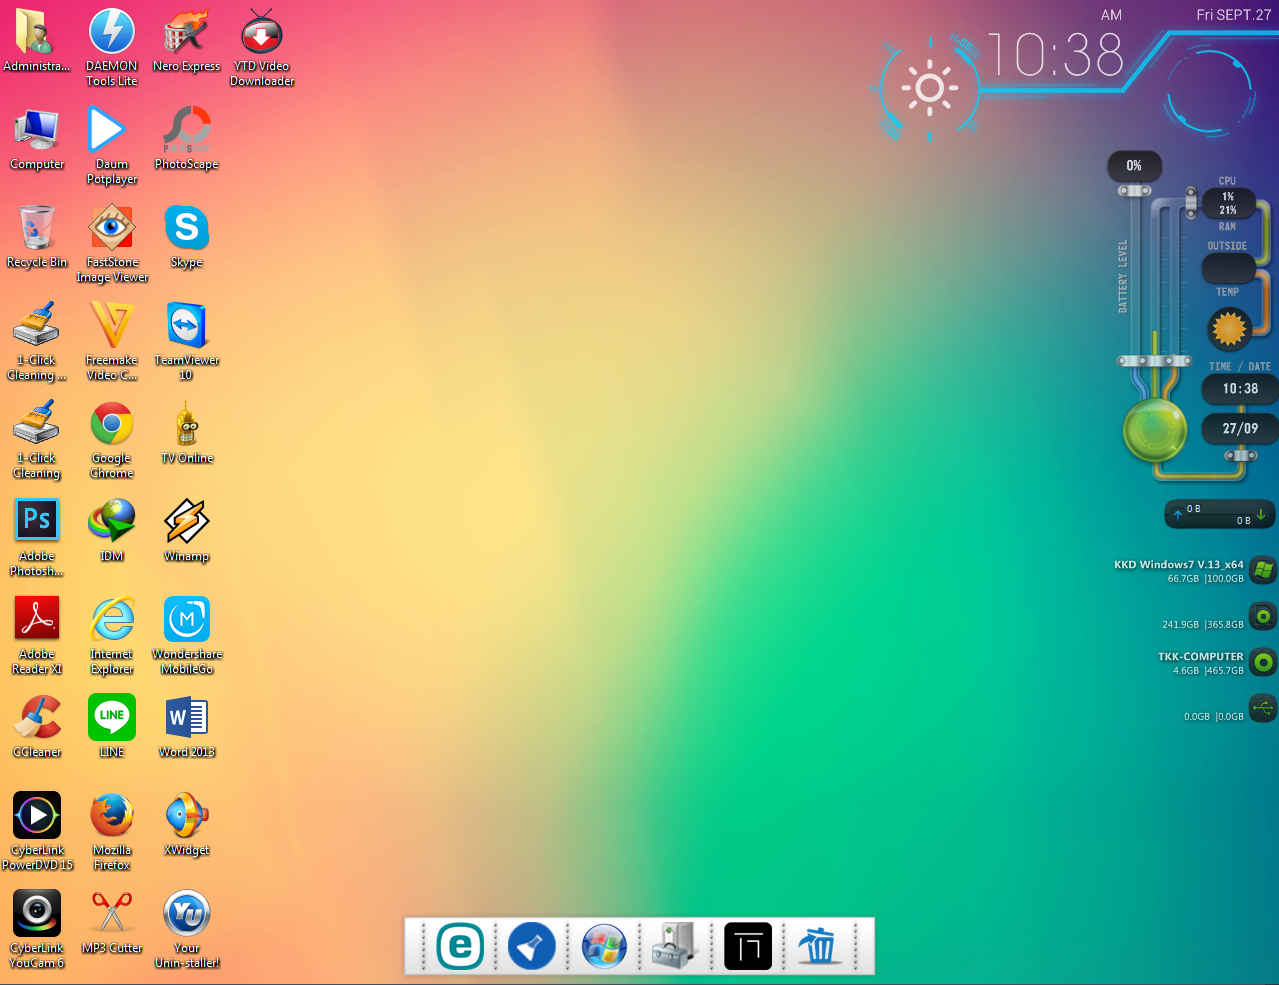Open Google Chrome
1279x985 pixels.
112,425
